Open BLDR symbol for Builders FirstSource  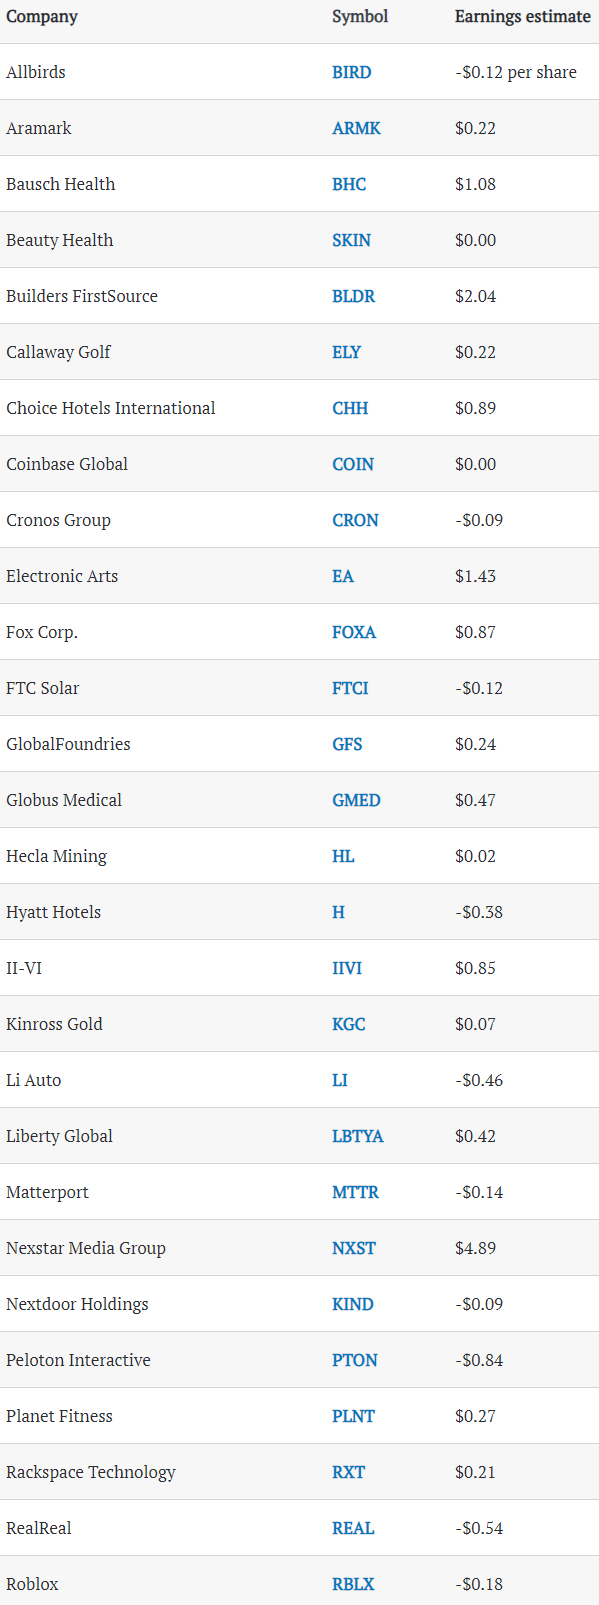click(x=353, y=296)
